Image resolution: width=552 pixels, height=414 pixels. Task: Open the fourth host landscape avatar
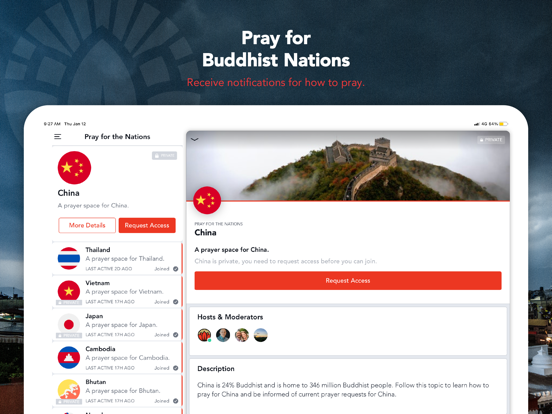tap(261, 335)
